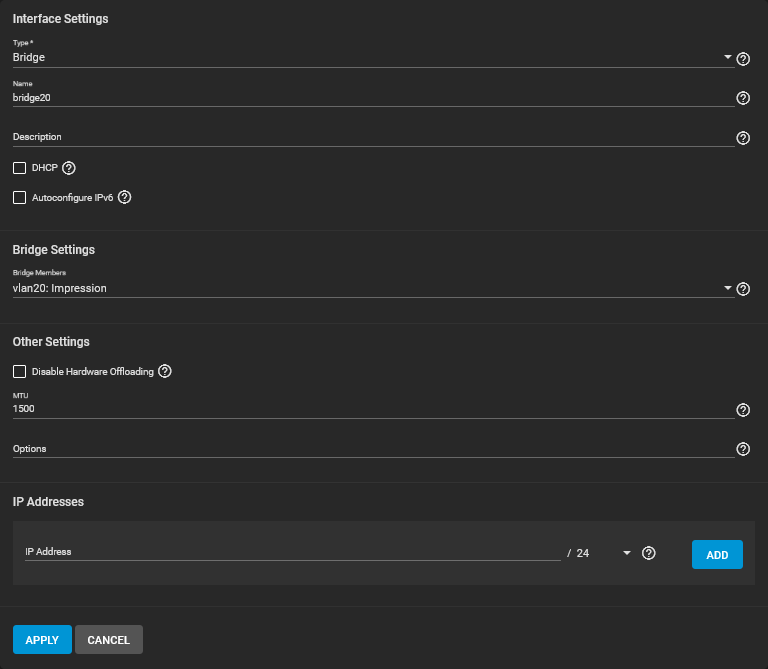Focus the Options input field
Screen dimensions: 768x669
373,449
